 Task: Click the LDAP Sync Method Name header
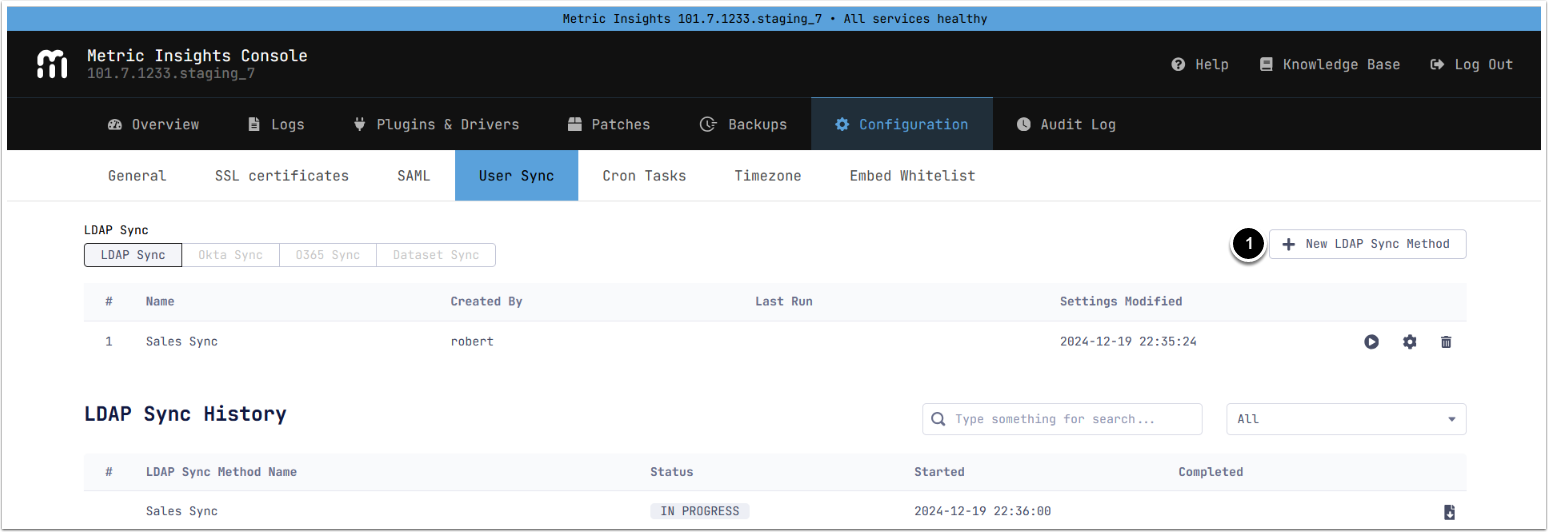point(221,472)
